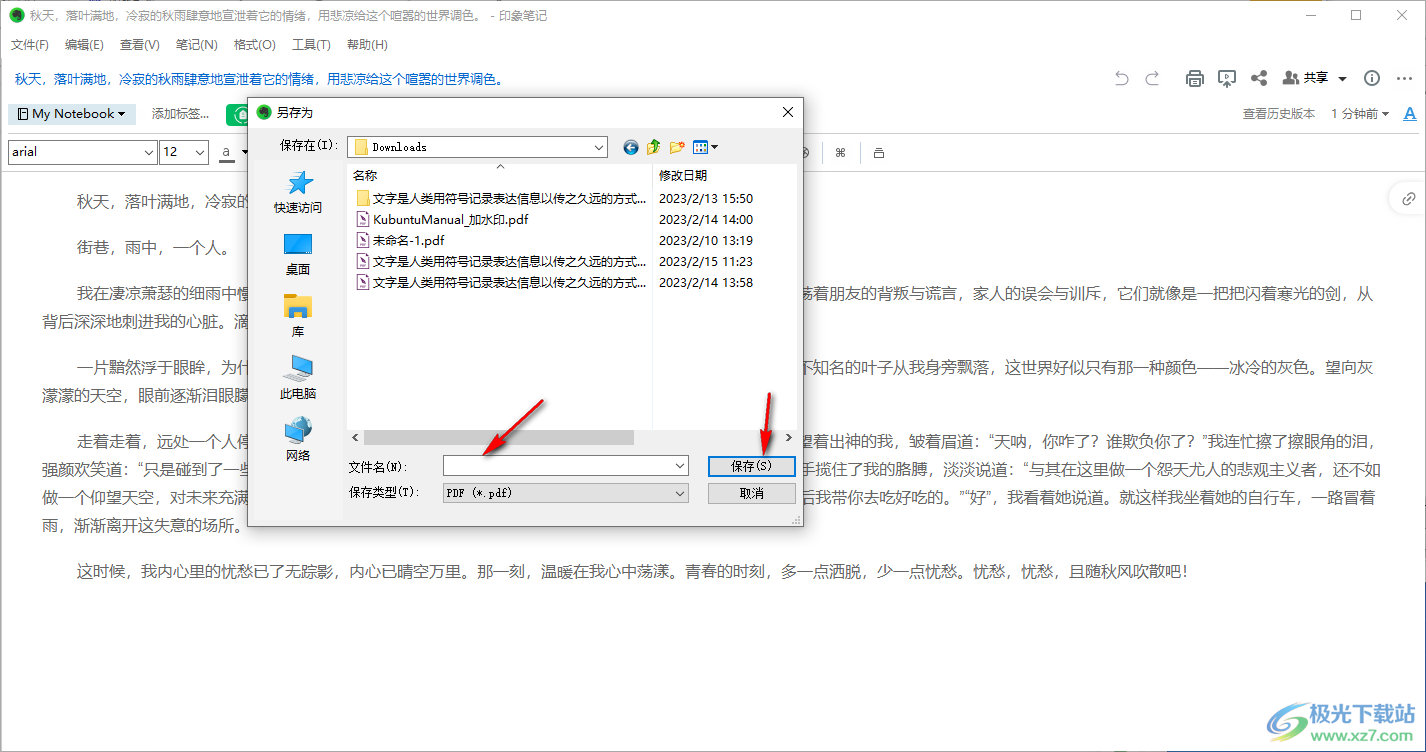Screen dimensions: 1426x752
Task: Click the 取消 button
Action: (751, 493)
